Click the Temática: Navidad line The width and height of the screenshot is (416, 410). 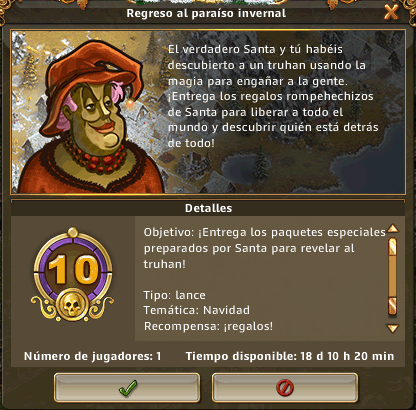197,310
